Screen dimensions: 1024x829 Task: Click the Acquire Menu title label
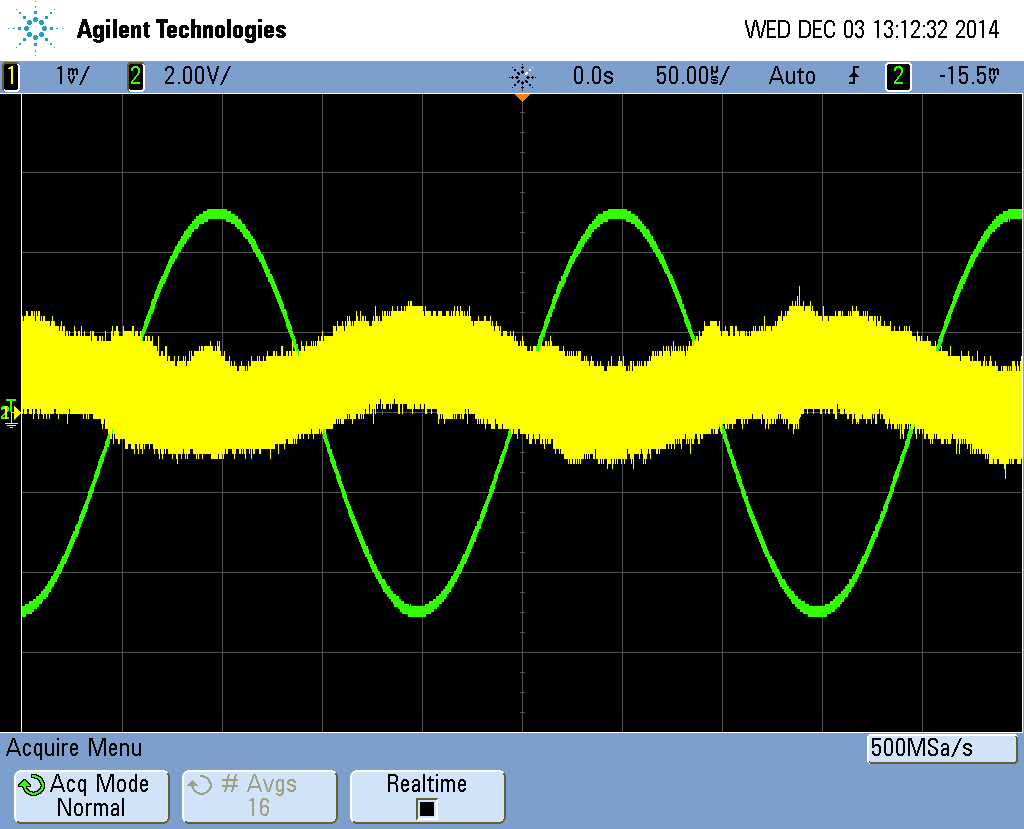(x=75, y=748)
